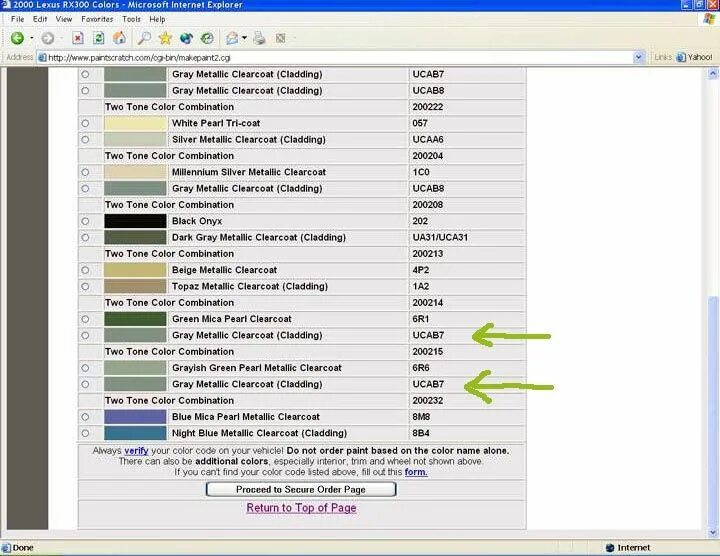Click the color code 4P2

click(421, 270)
